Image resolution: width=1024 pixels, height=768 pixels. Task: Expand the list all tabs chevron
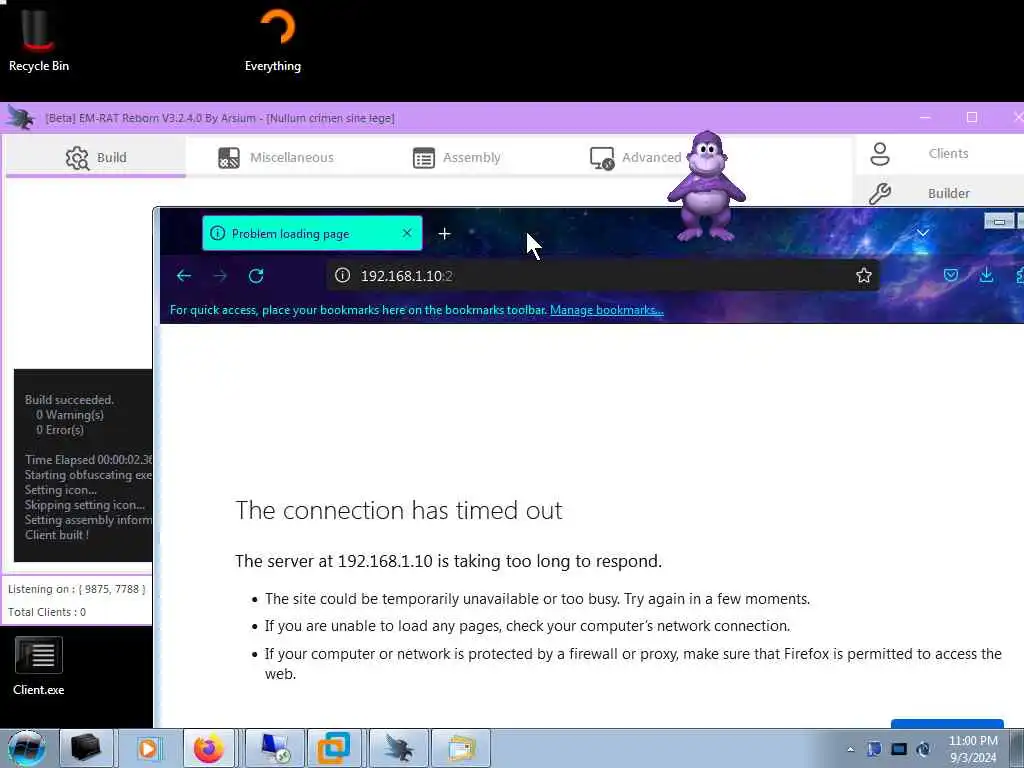pyautogui.click(x=922, y=233)
